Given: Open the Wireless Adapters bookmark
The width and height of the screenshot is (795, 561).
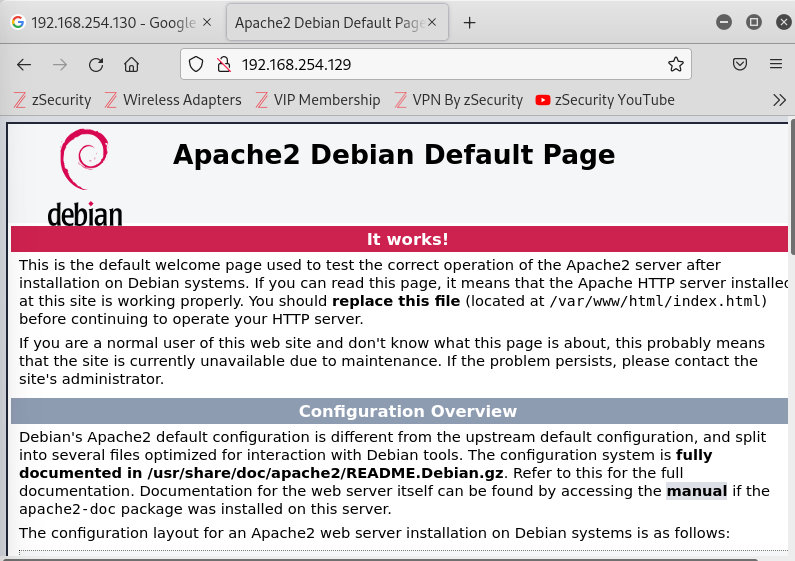Looking at the screenshot, I should point(173,100).
